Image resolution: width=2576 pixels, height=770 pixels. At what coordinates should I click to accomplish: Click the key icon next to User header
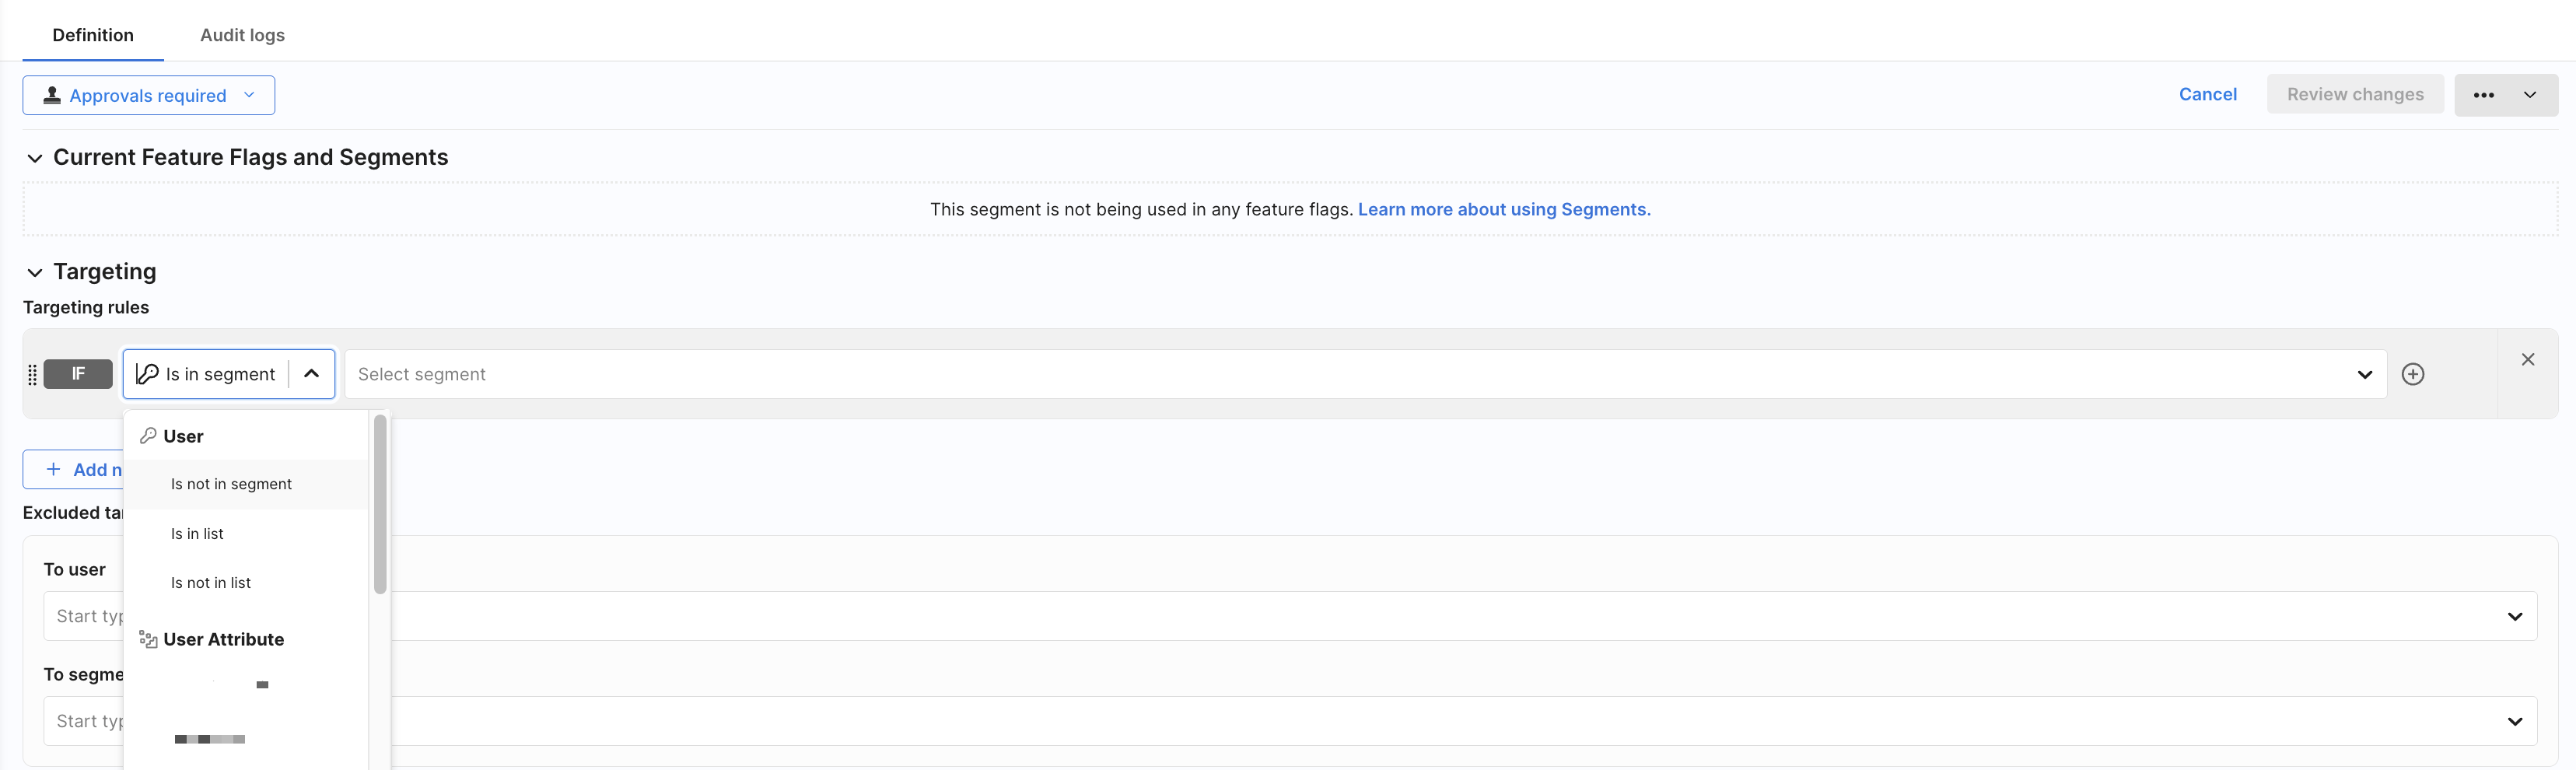pyautogui.click(x=148, y=436)
